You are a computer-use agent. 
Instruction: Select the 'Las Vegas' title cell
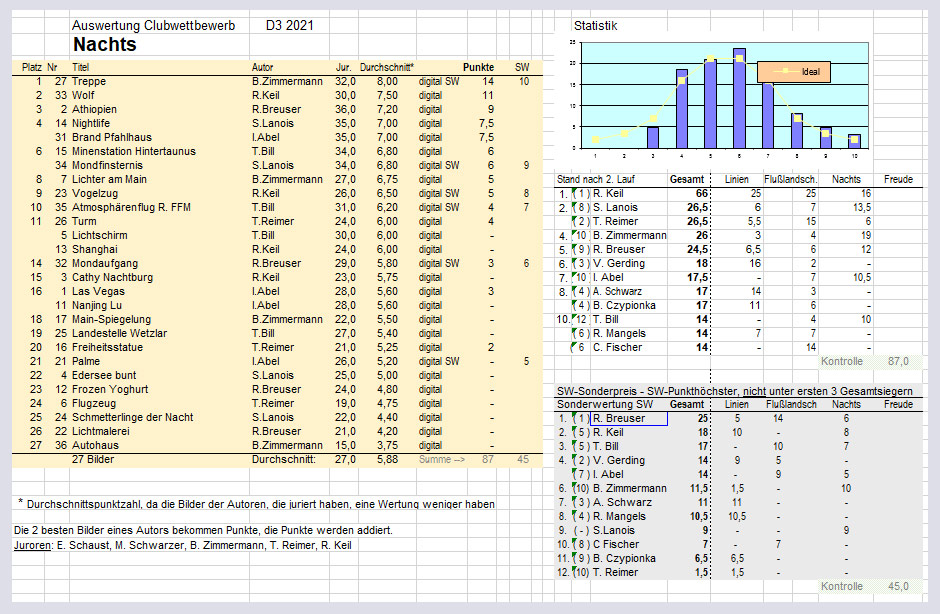click(98, 291)
